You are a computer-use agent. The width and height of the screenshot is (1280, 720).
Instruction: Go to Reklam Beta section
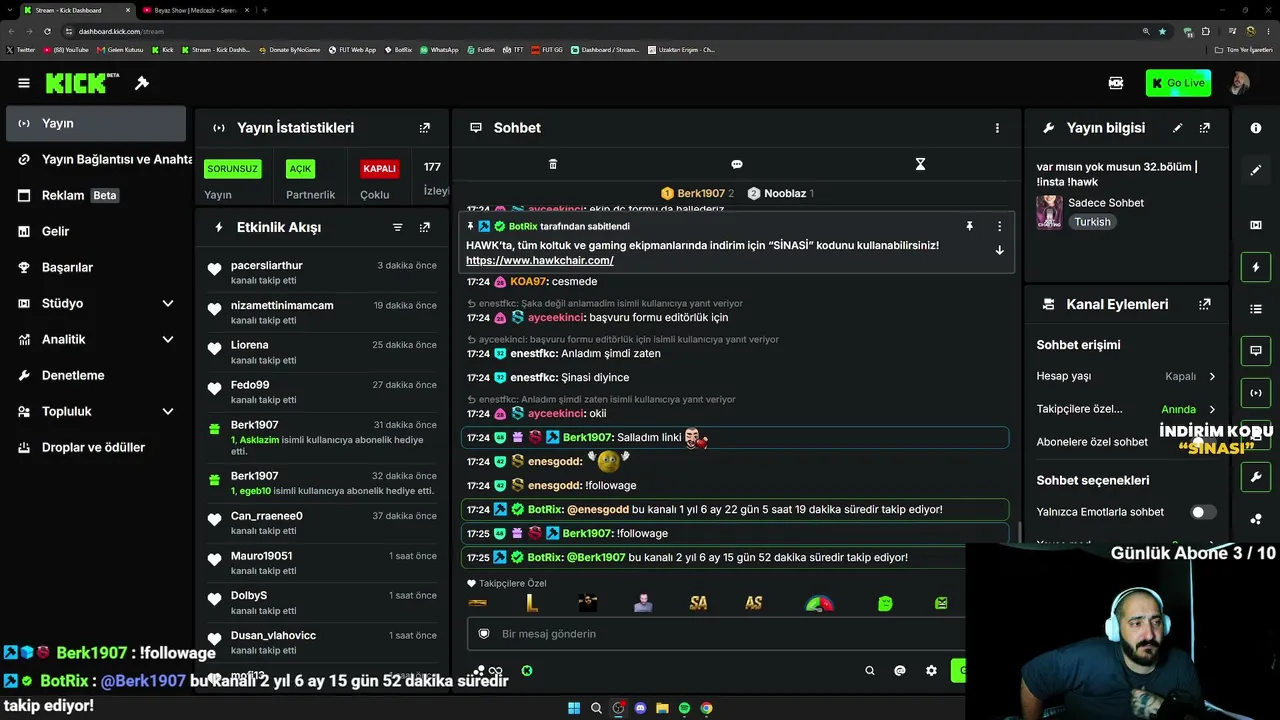tap(96, 196)
